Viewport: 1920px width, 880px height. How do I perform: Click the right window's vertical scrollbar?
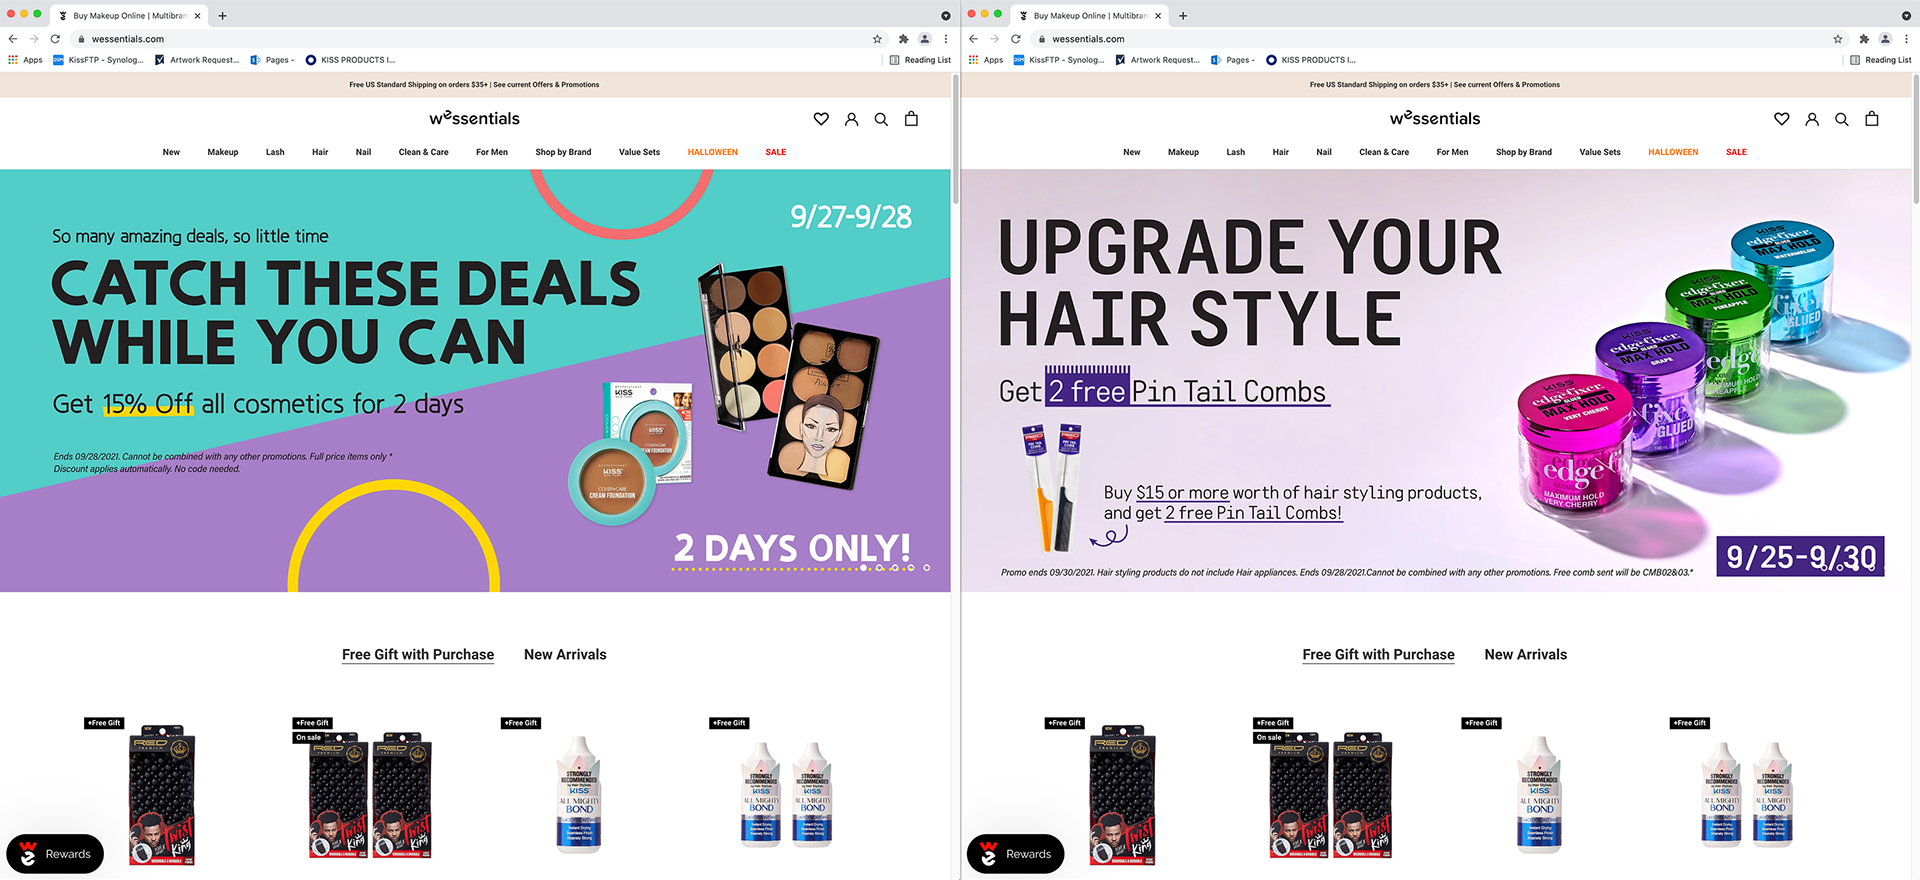(x=1915, y=140)
